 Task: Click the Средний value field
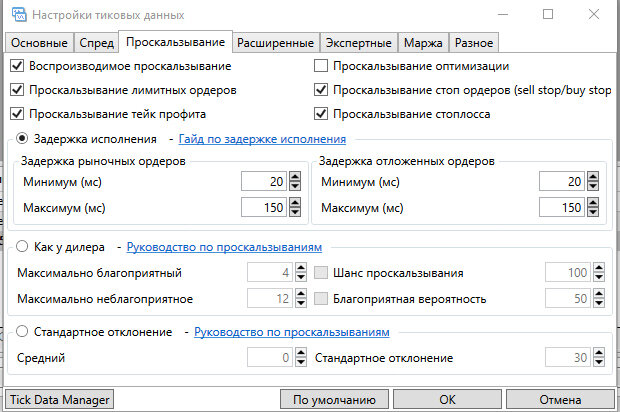point(270,357)
